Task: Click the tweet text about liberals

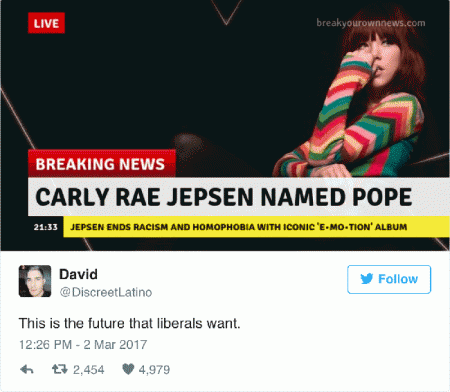Action: coord(130,323)
